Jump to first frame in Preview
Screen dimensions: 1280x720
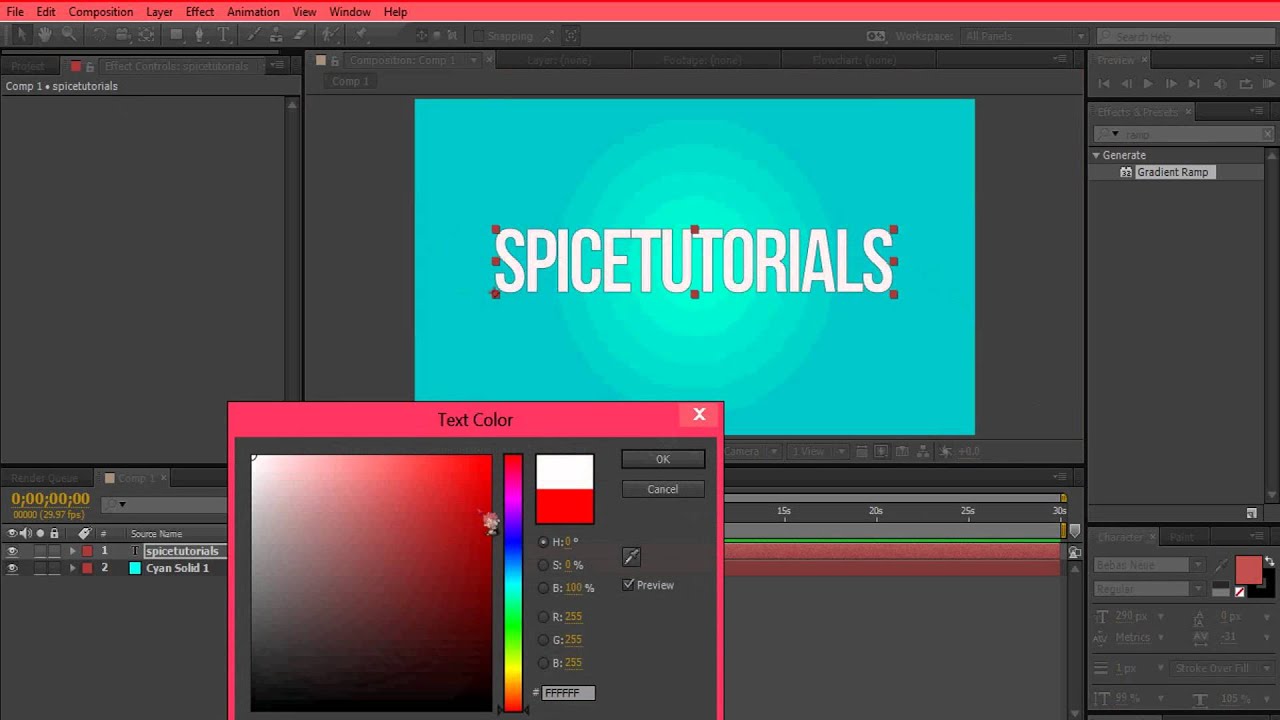[x=1104, y=84]
